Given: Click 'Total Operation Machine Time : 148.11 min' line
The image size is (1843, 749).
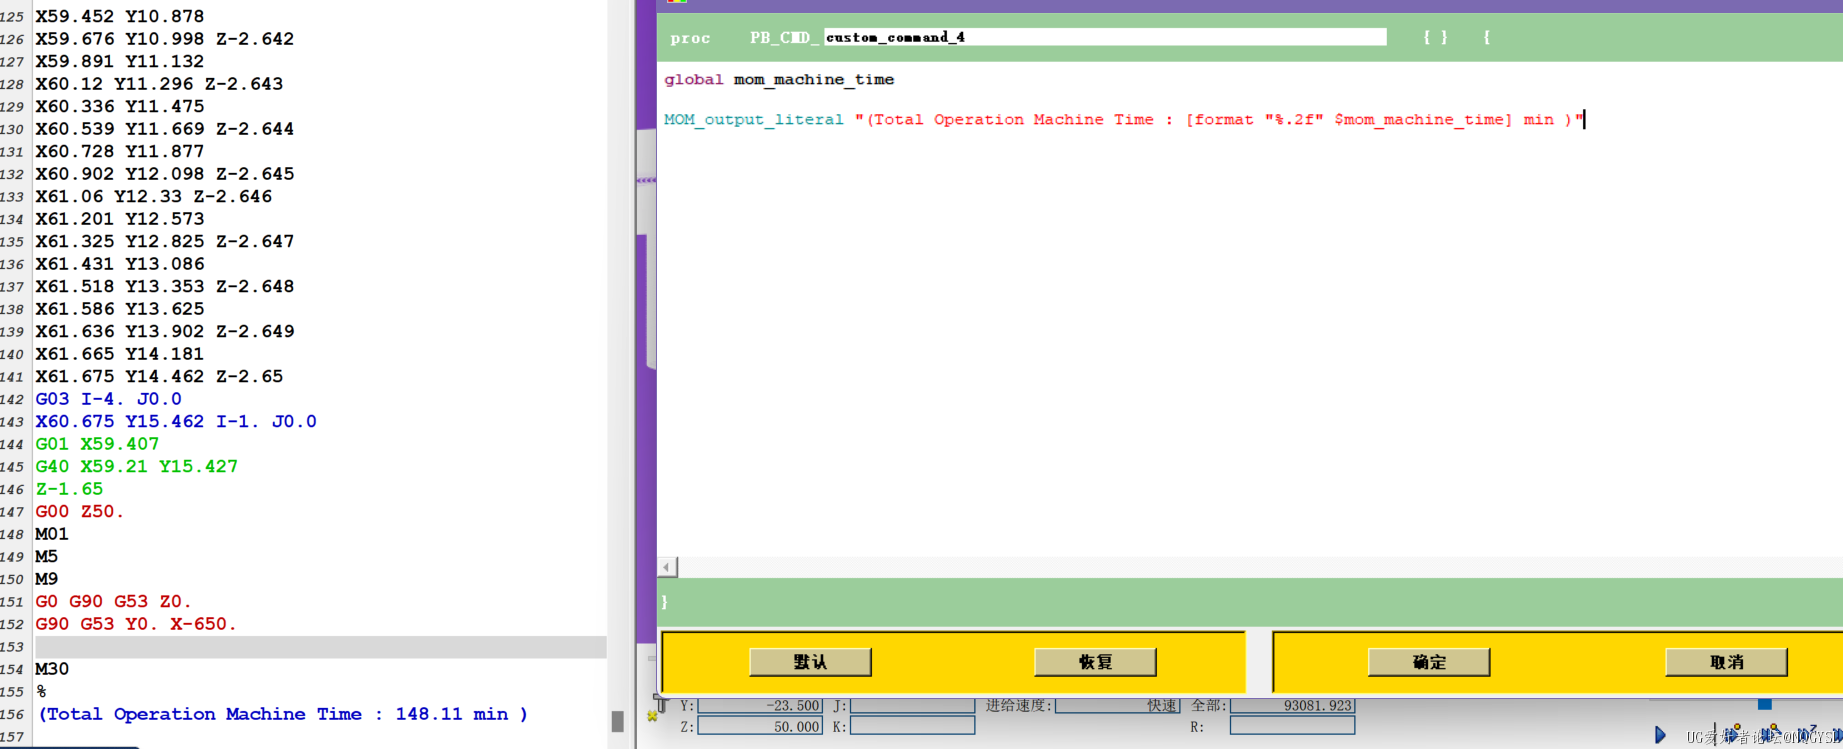Looking at the screenshot, I should (283, 714).
